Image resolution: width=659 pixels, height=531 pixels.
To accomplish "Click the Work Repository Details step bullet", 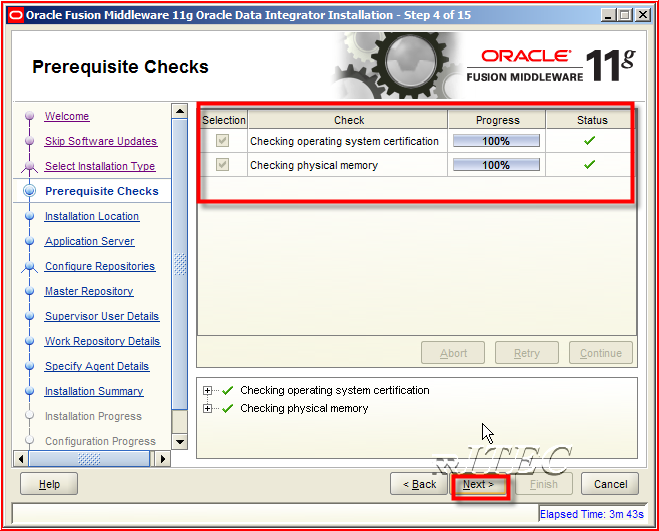I will click(29, 341).
